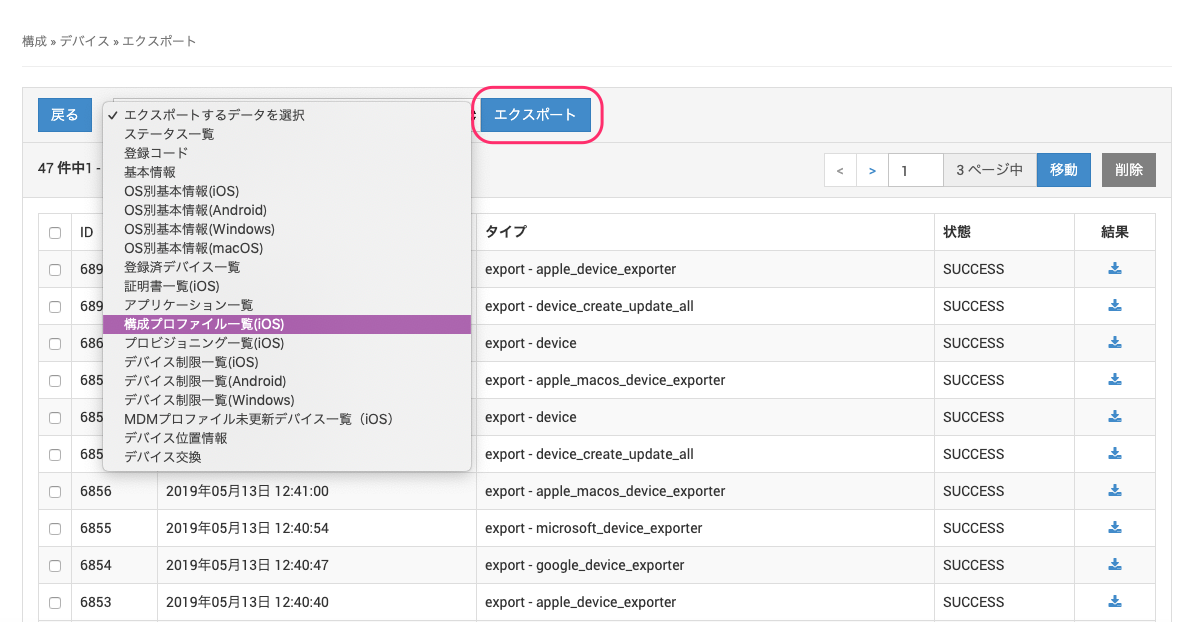Toggle the select-all checkbox in table header

tap(55, 233)
